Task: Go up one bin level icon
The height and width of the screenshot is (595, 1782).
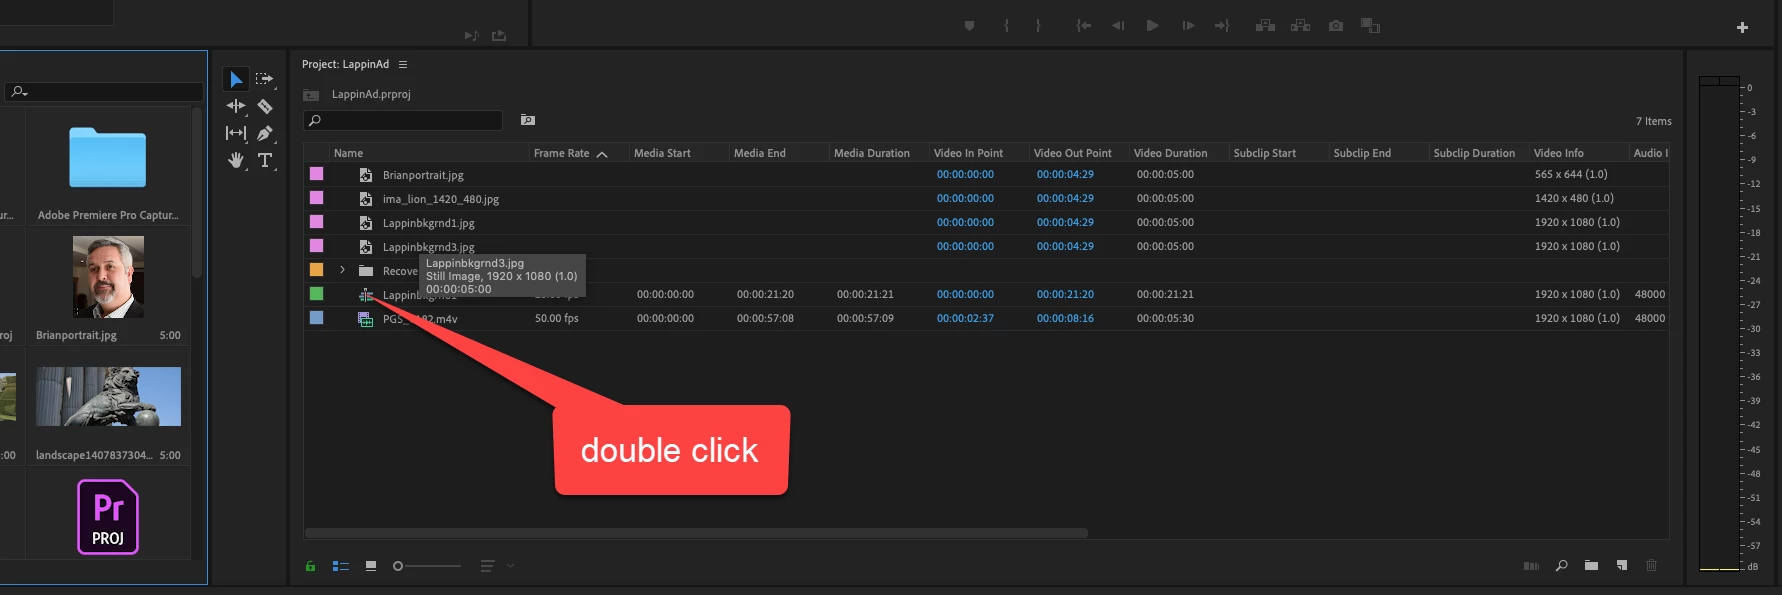Action: click(311, 95)
